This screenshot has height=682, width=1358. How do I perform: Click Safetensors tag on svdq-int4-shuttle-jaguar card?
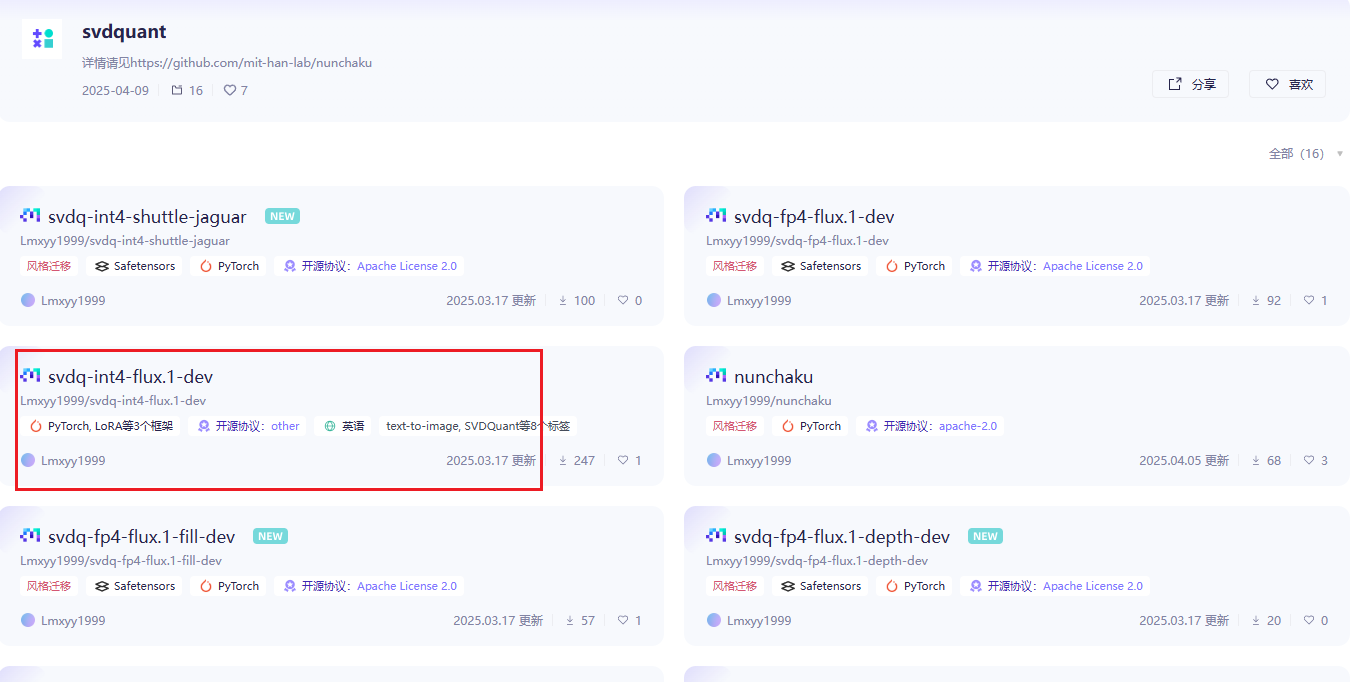(135, 266)
